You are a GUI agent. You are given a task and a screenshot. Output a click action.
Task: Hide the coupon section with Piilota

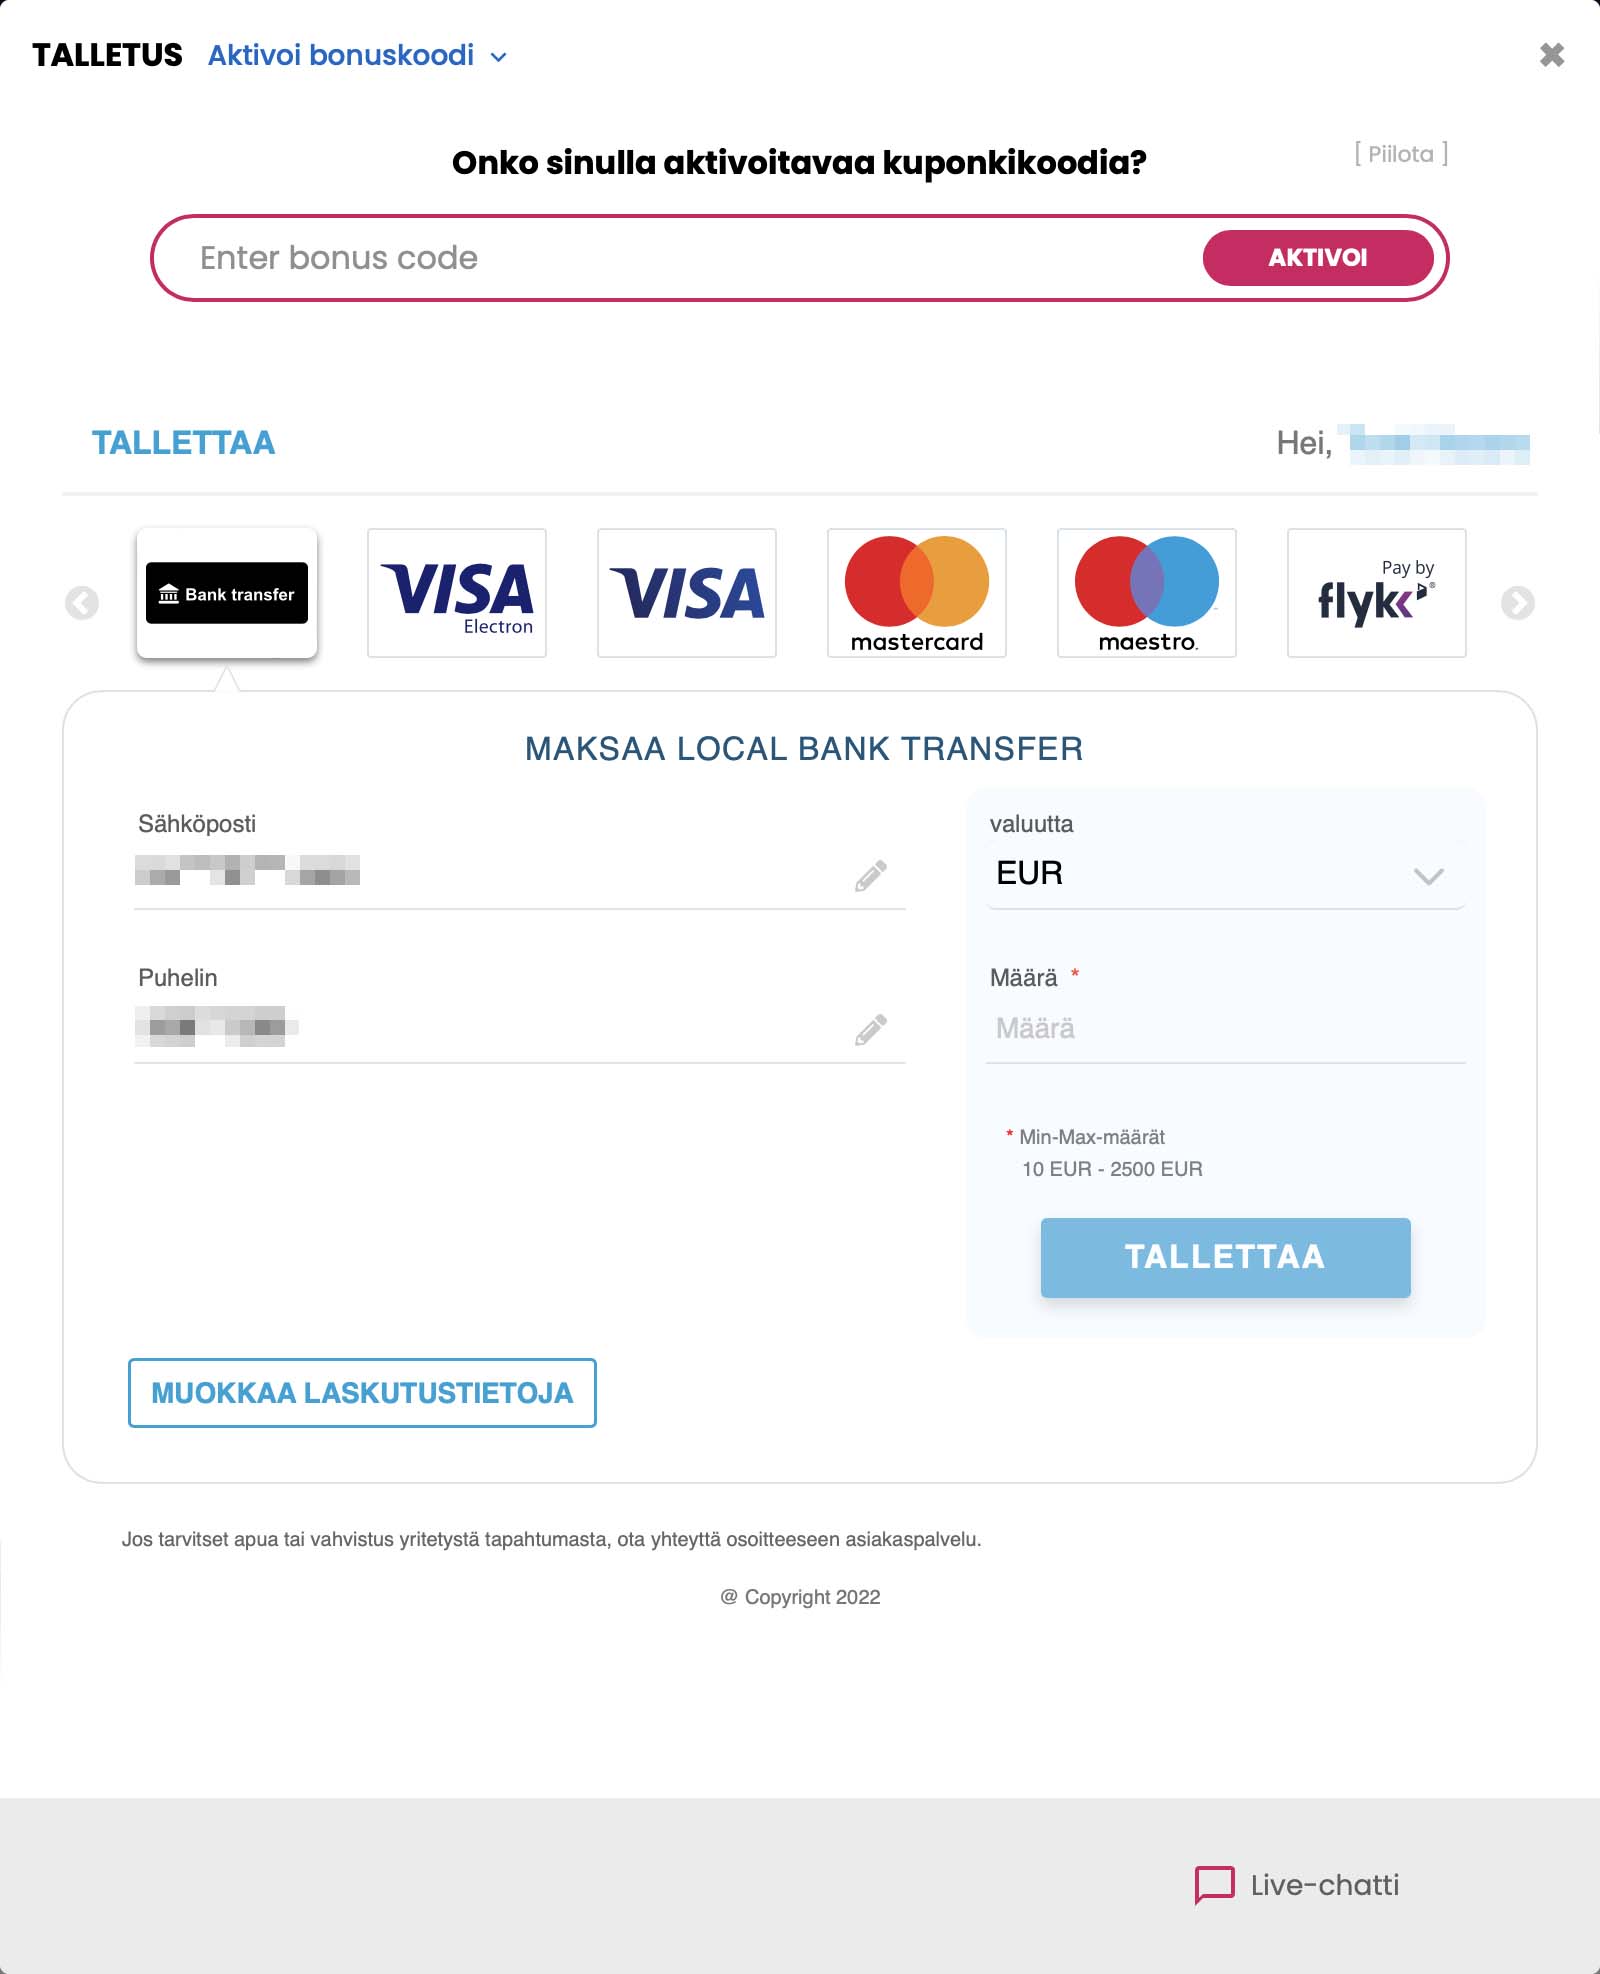(x=1401, y=154)
